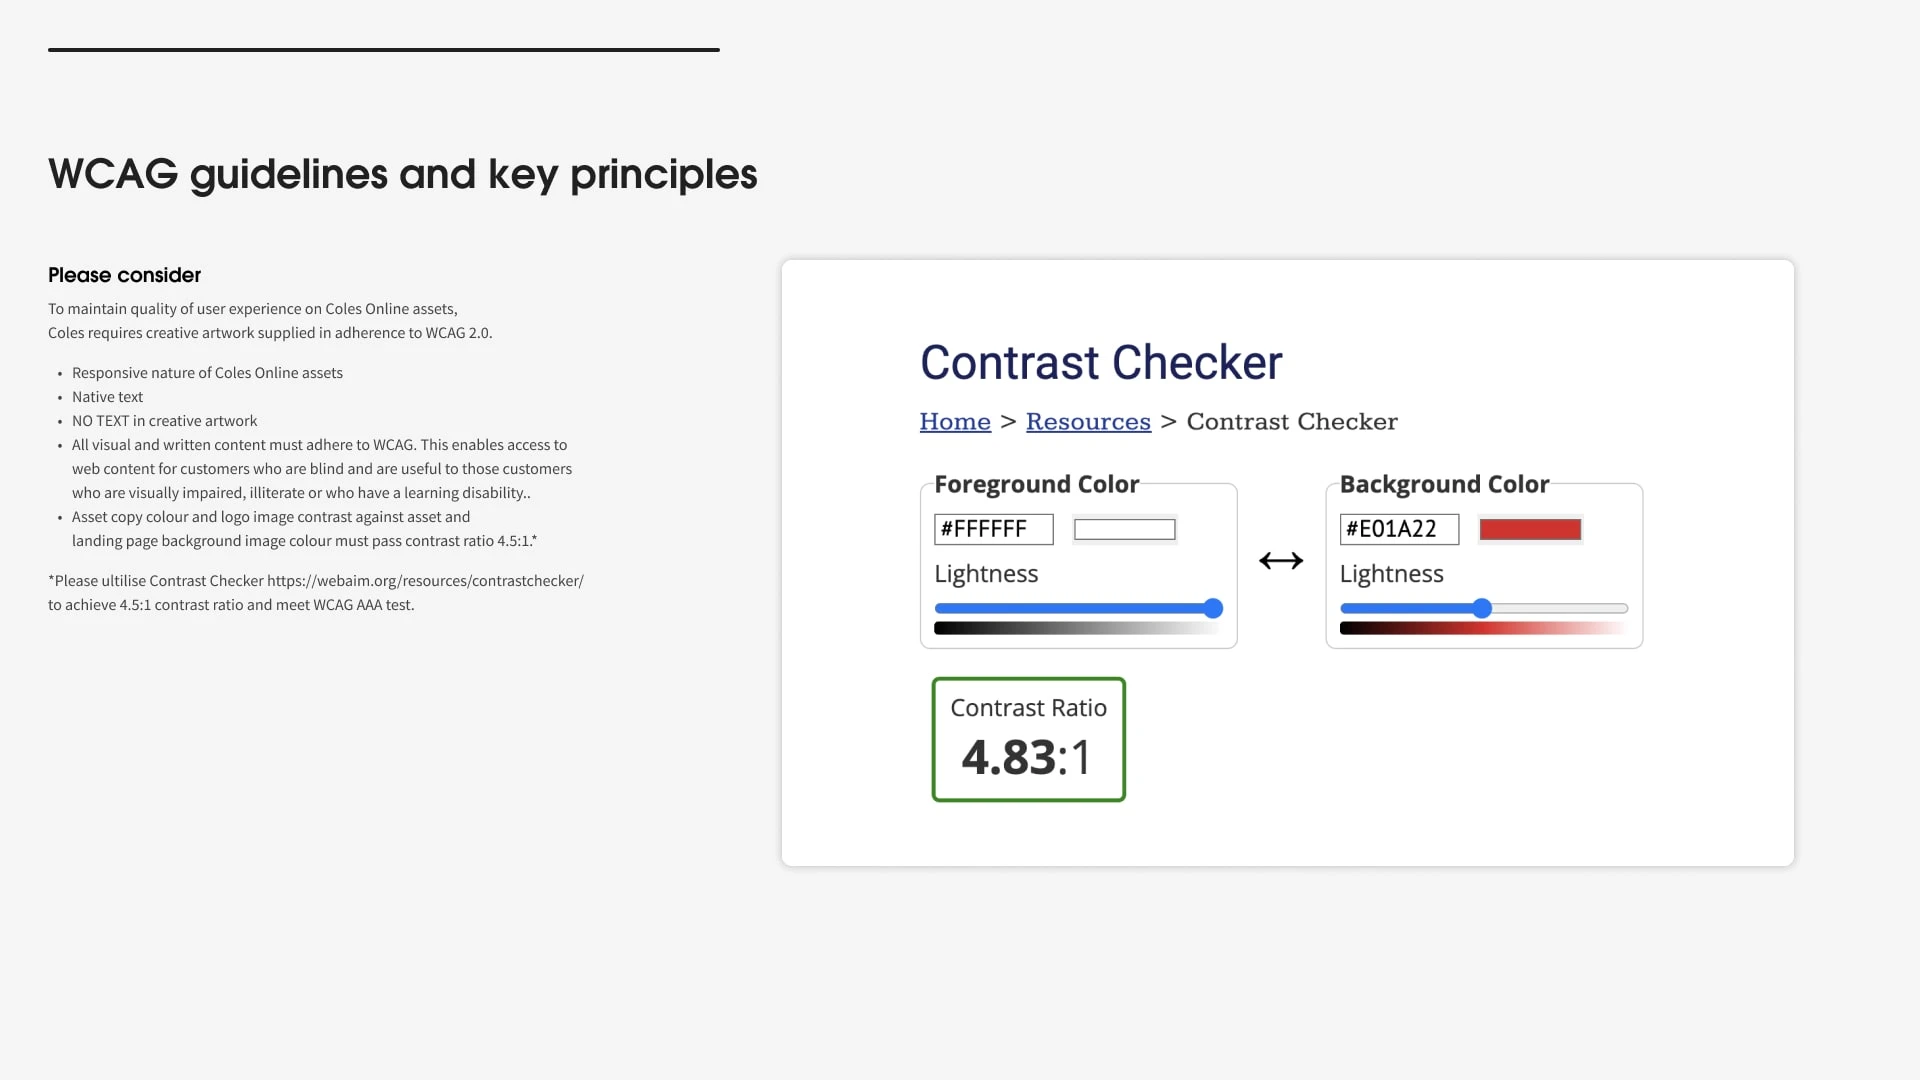Screen dimensions: 1920x1080
Task: Click the Background Color group label
Action: 1444,485
